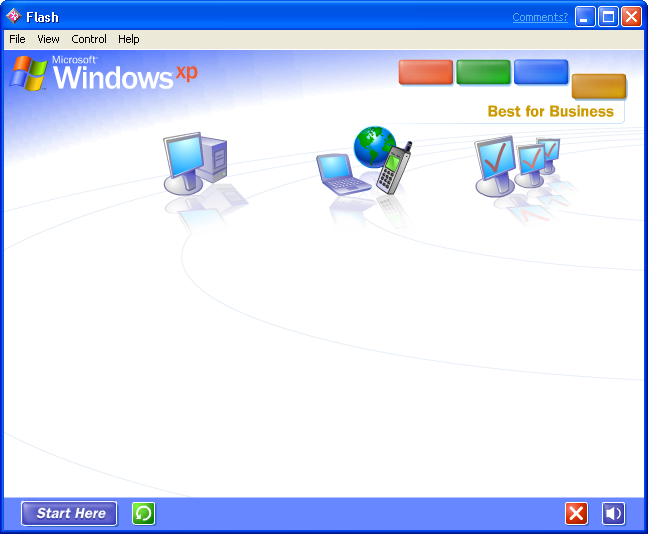Click the Flash app icon in title bar
Viewport: 648px width, 534px height.
tap(14, 17)
